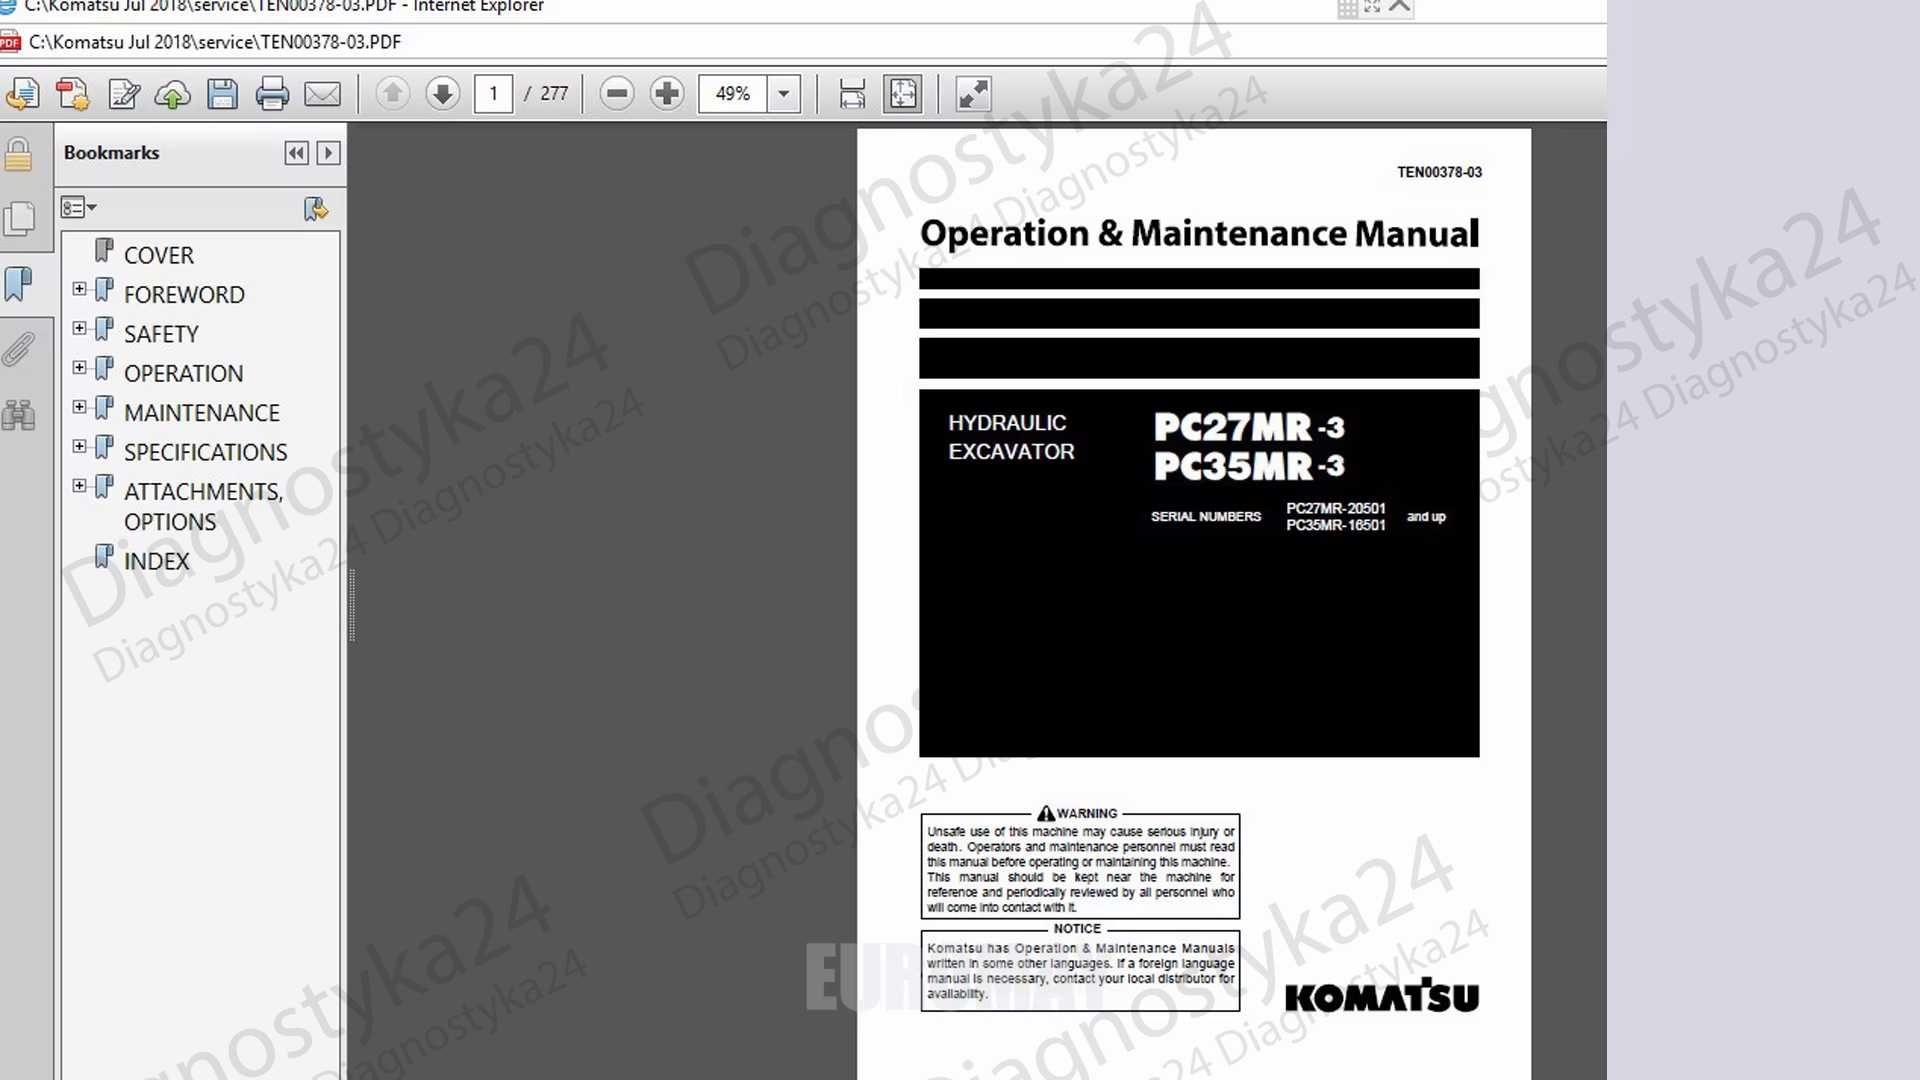Expand the SPECIFICATIONS bookmark node

79,446
